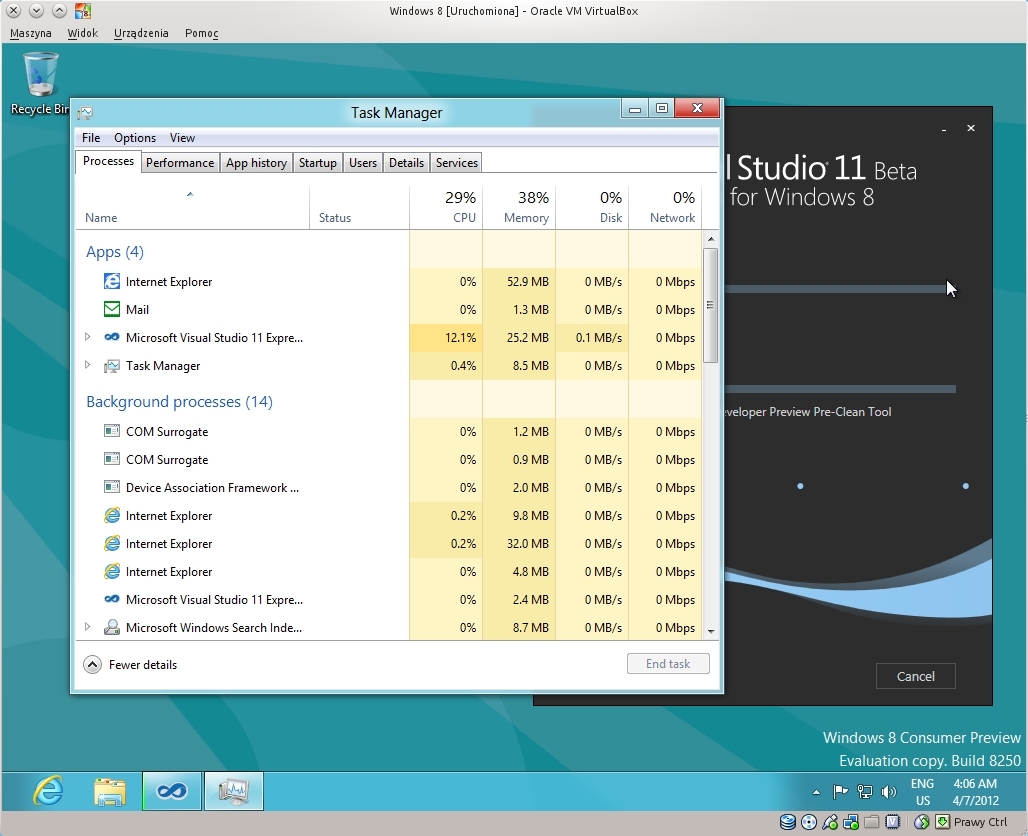Image resolution: width=1028 pixels, height=836 pixels.
Task: Switch to the Startup tab
Action: pos(318,163)
